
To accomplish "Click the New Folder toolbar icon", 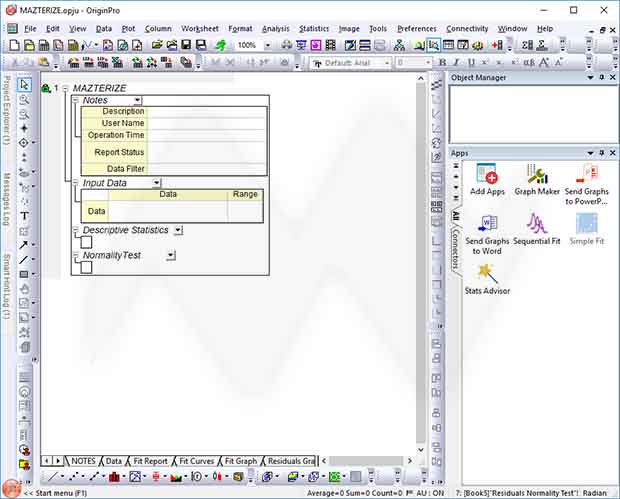I will (x=29, y=45).
